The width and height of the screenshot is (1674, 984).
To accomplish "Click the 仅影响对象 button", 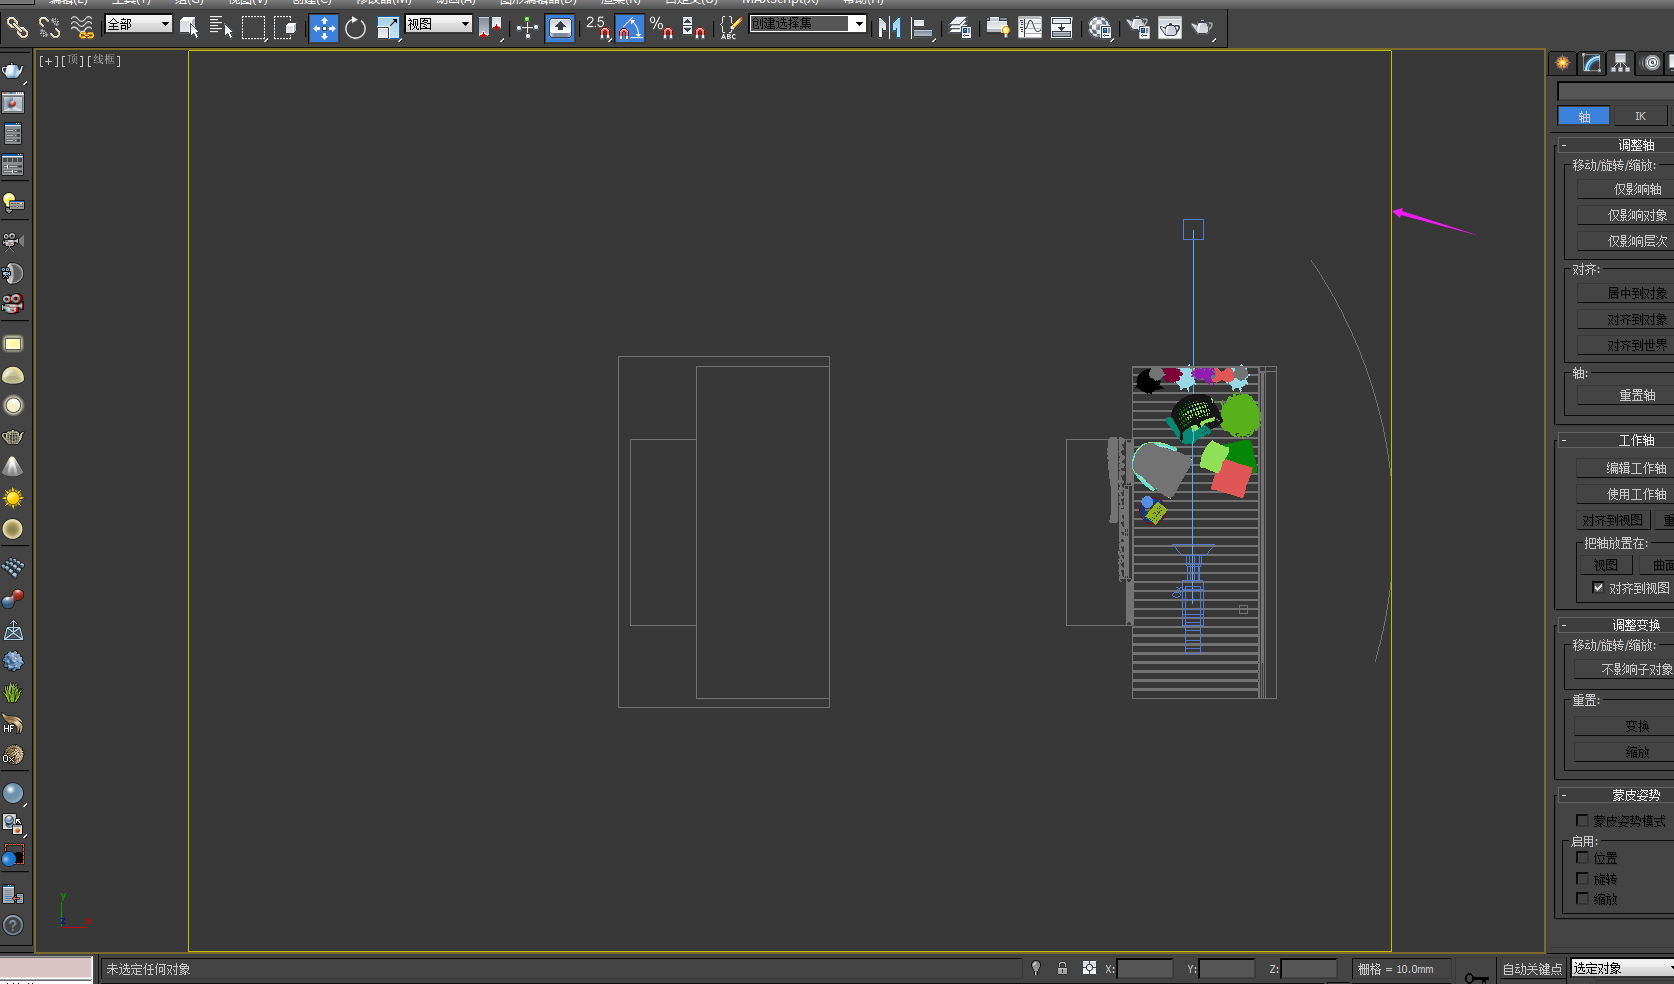I will [1626, 215].
